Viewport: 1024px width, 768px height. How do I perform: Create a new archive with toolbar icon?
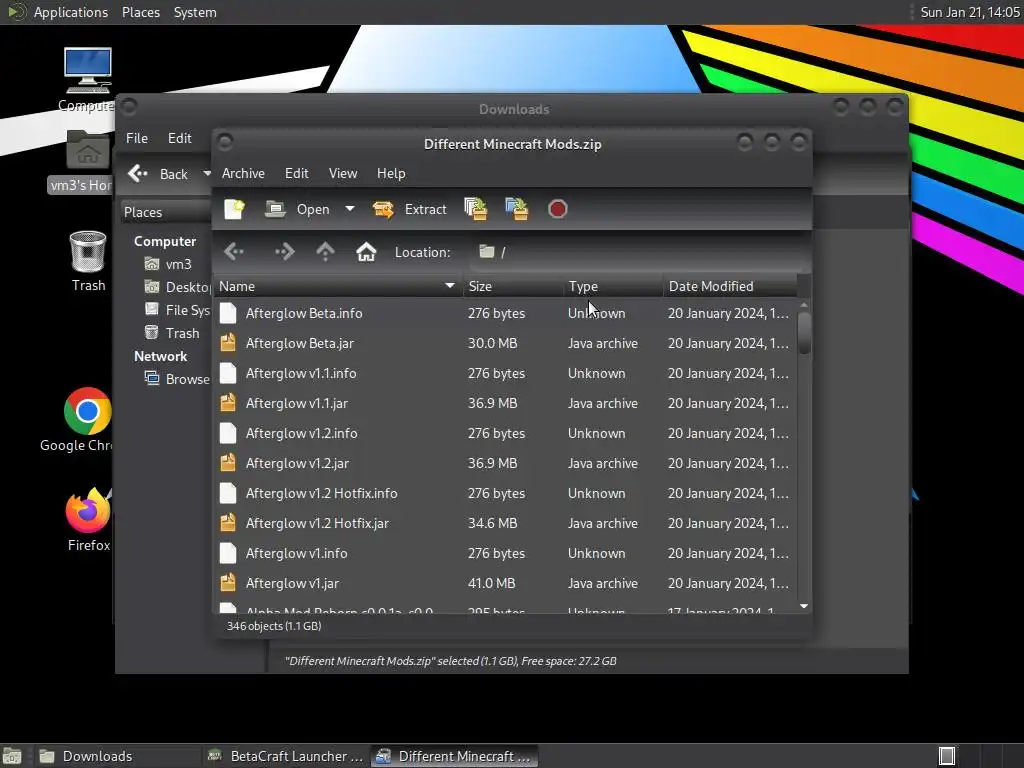point(234,209)
